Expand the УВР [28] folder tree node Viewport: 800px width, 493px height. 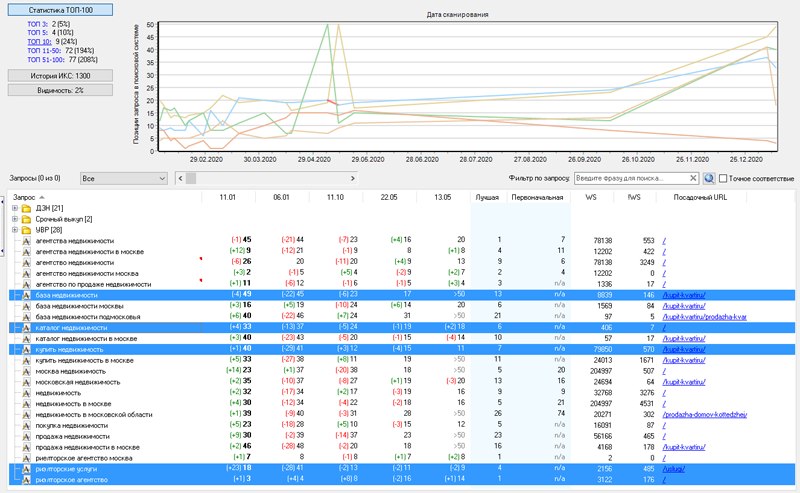pyautogui.click(x=14, y=230)
